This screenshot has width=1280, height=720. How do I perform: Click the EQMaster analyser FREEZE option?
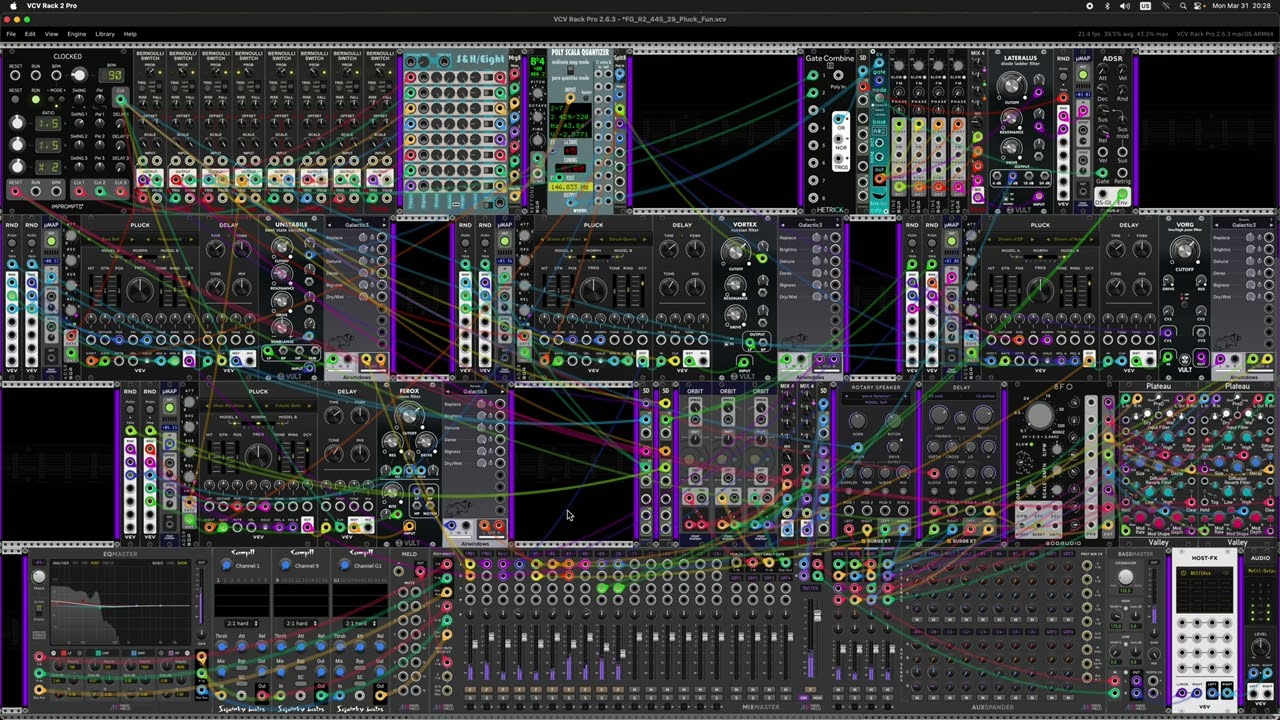pos(108,563)
